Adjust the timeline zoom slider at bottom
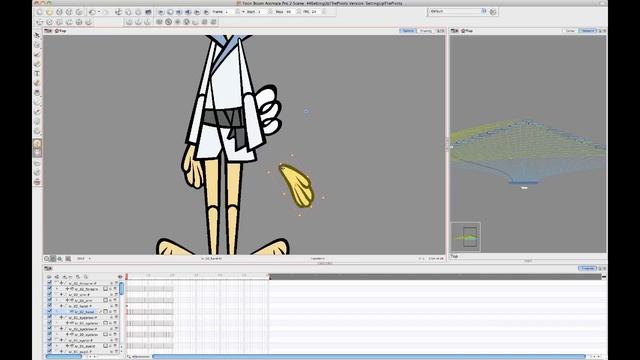640x360 pixels. click(x=140, y=356)
